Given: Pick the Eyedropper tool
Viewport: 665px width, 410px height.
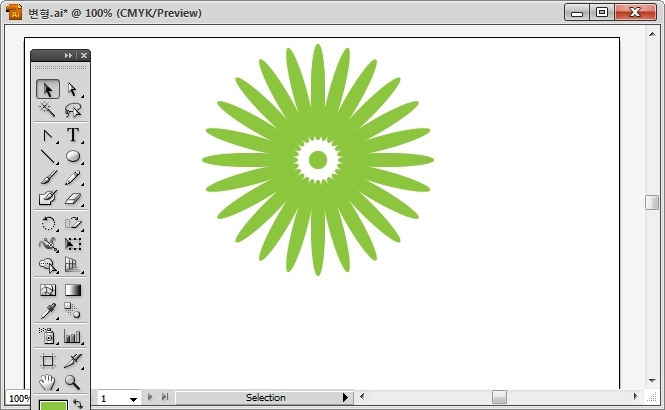Looking at the screenshot, I should [x=48, y=311].
